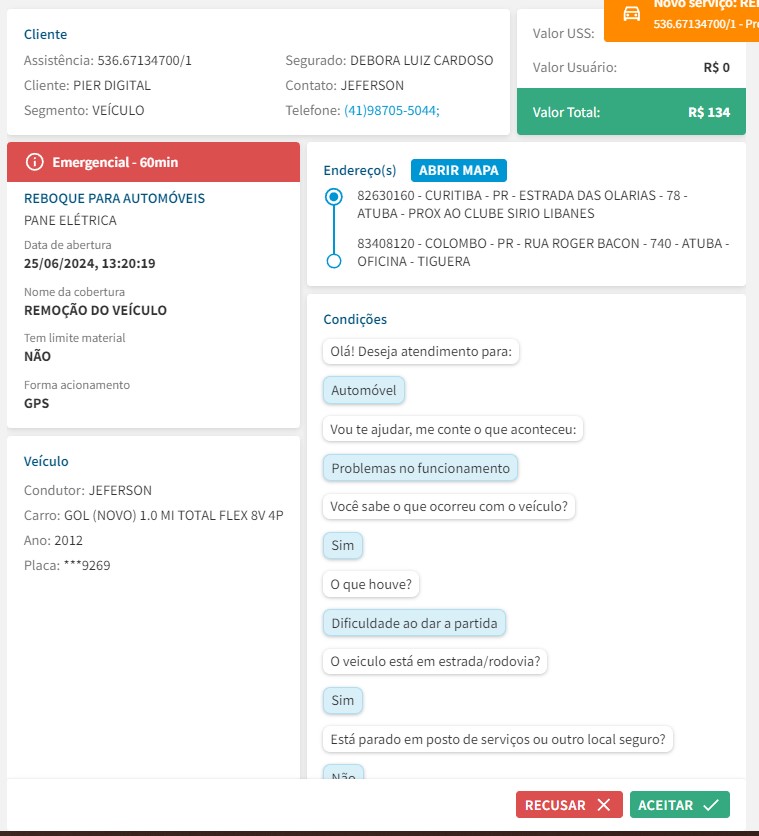Image resolution: width=759 pixels, height=836 pixels.
Task: Click the Dificuldade ao dar a partida bubble
Action: click(x=415, y=623)
